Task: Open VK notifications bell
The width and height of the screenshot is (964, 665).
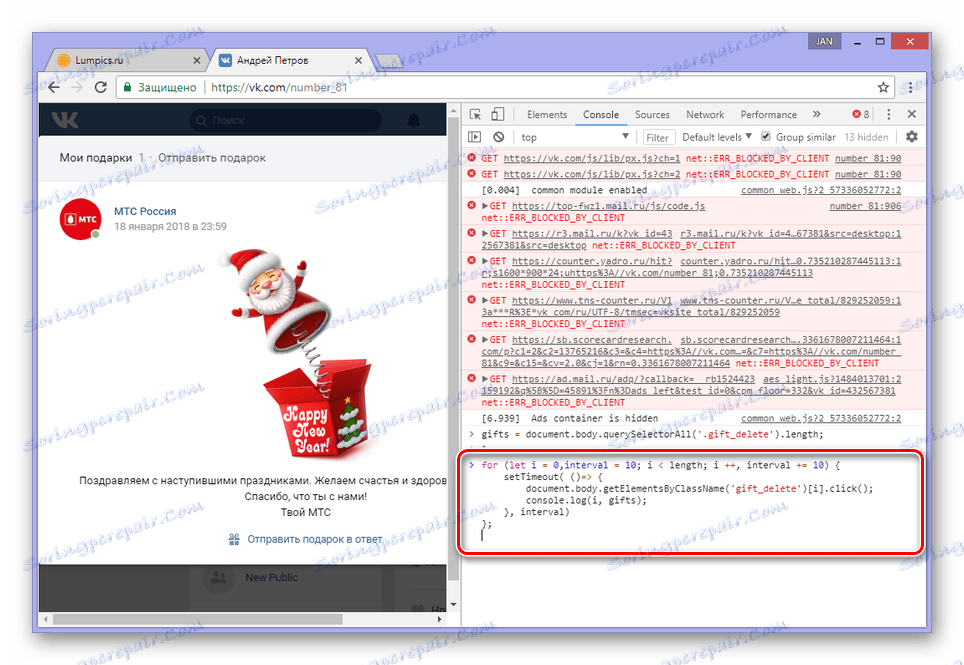Action: click(x=414, y=120)
